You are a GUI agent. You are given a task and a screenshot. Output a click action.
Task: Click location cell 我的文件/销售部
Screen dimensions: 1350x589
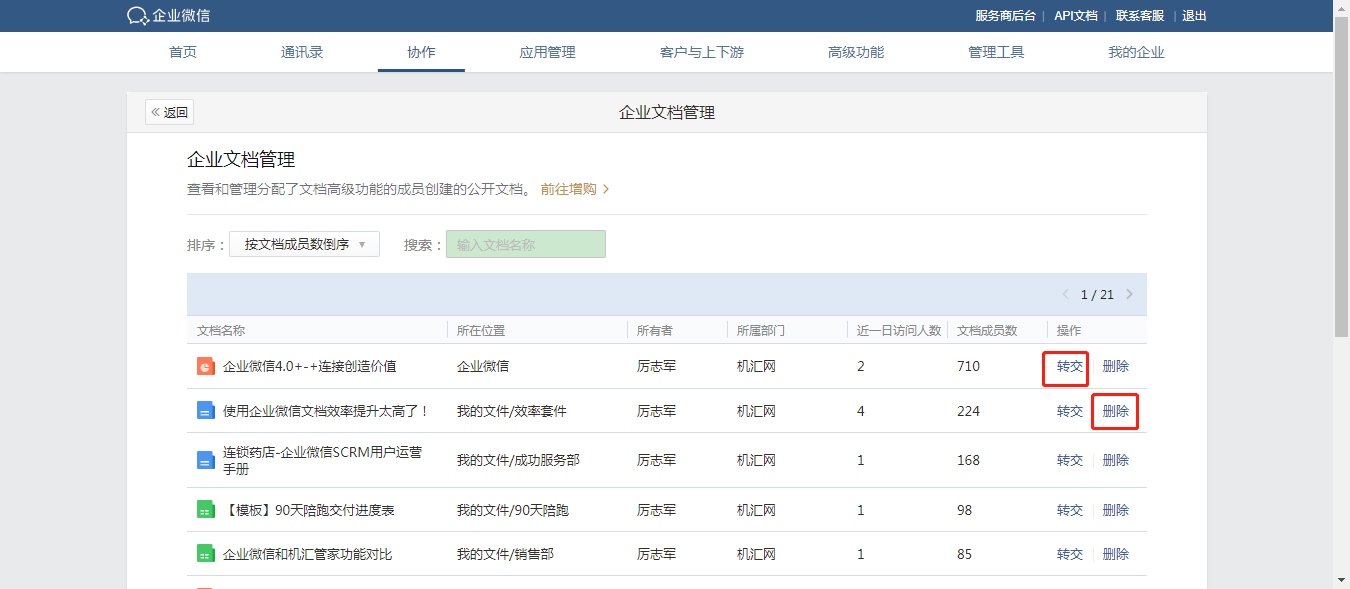pyautogui.click(x=505, y=554)
